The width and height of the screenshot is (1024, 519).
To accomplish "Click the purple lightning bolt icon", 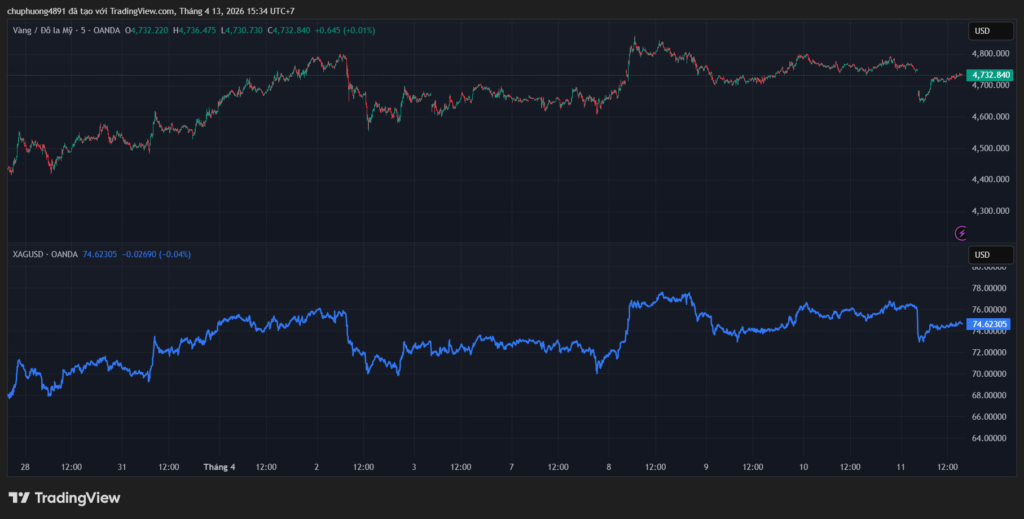I will coord(962,233).
